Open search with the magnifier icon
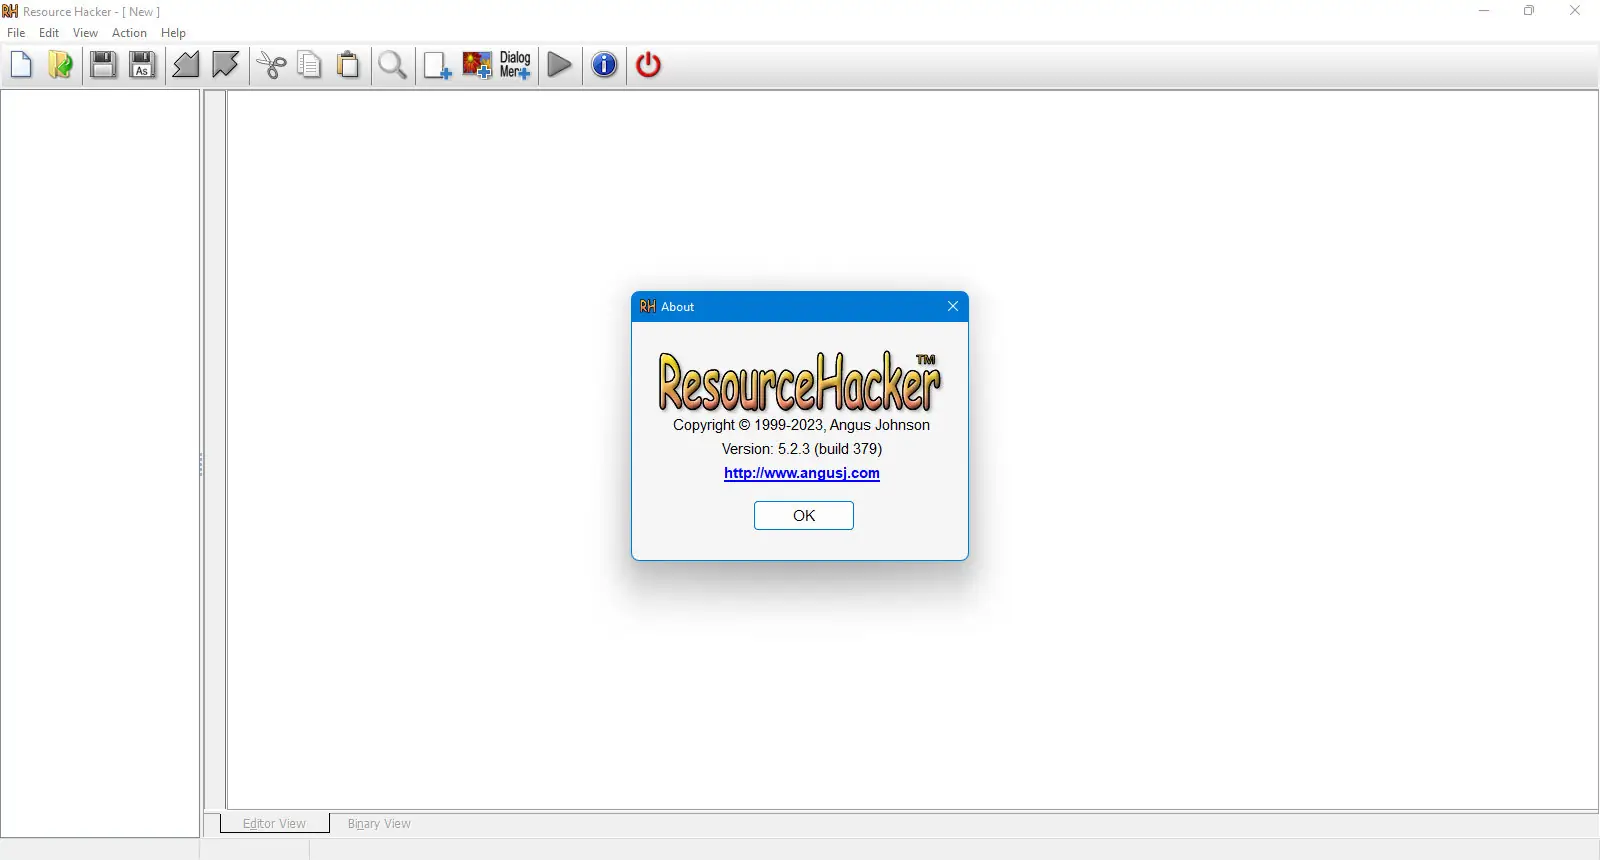The image size is (1600, 860). [393, 65]
